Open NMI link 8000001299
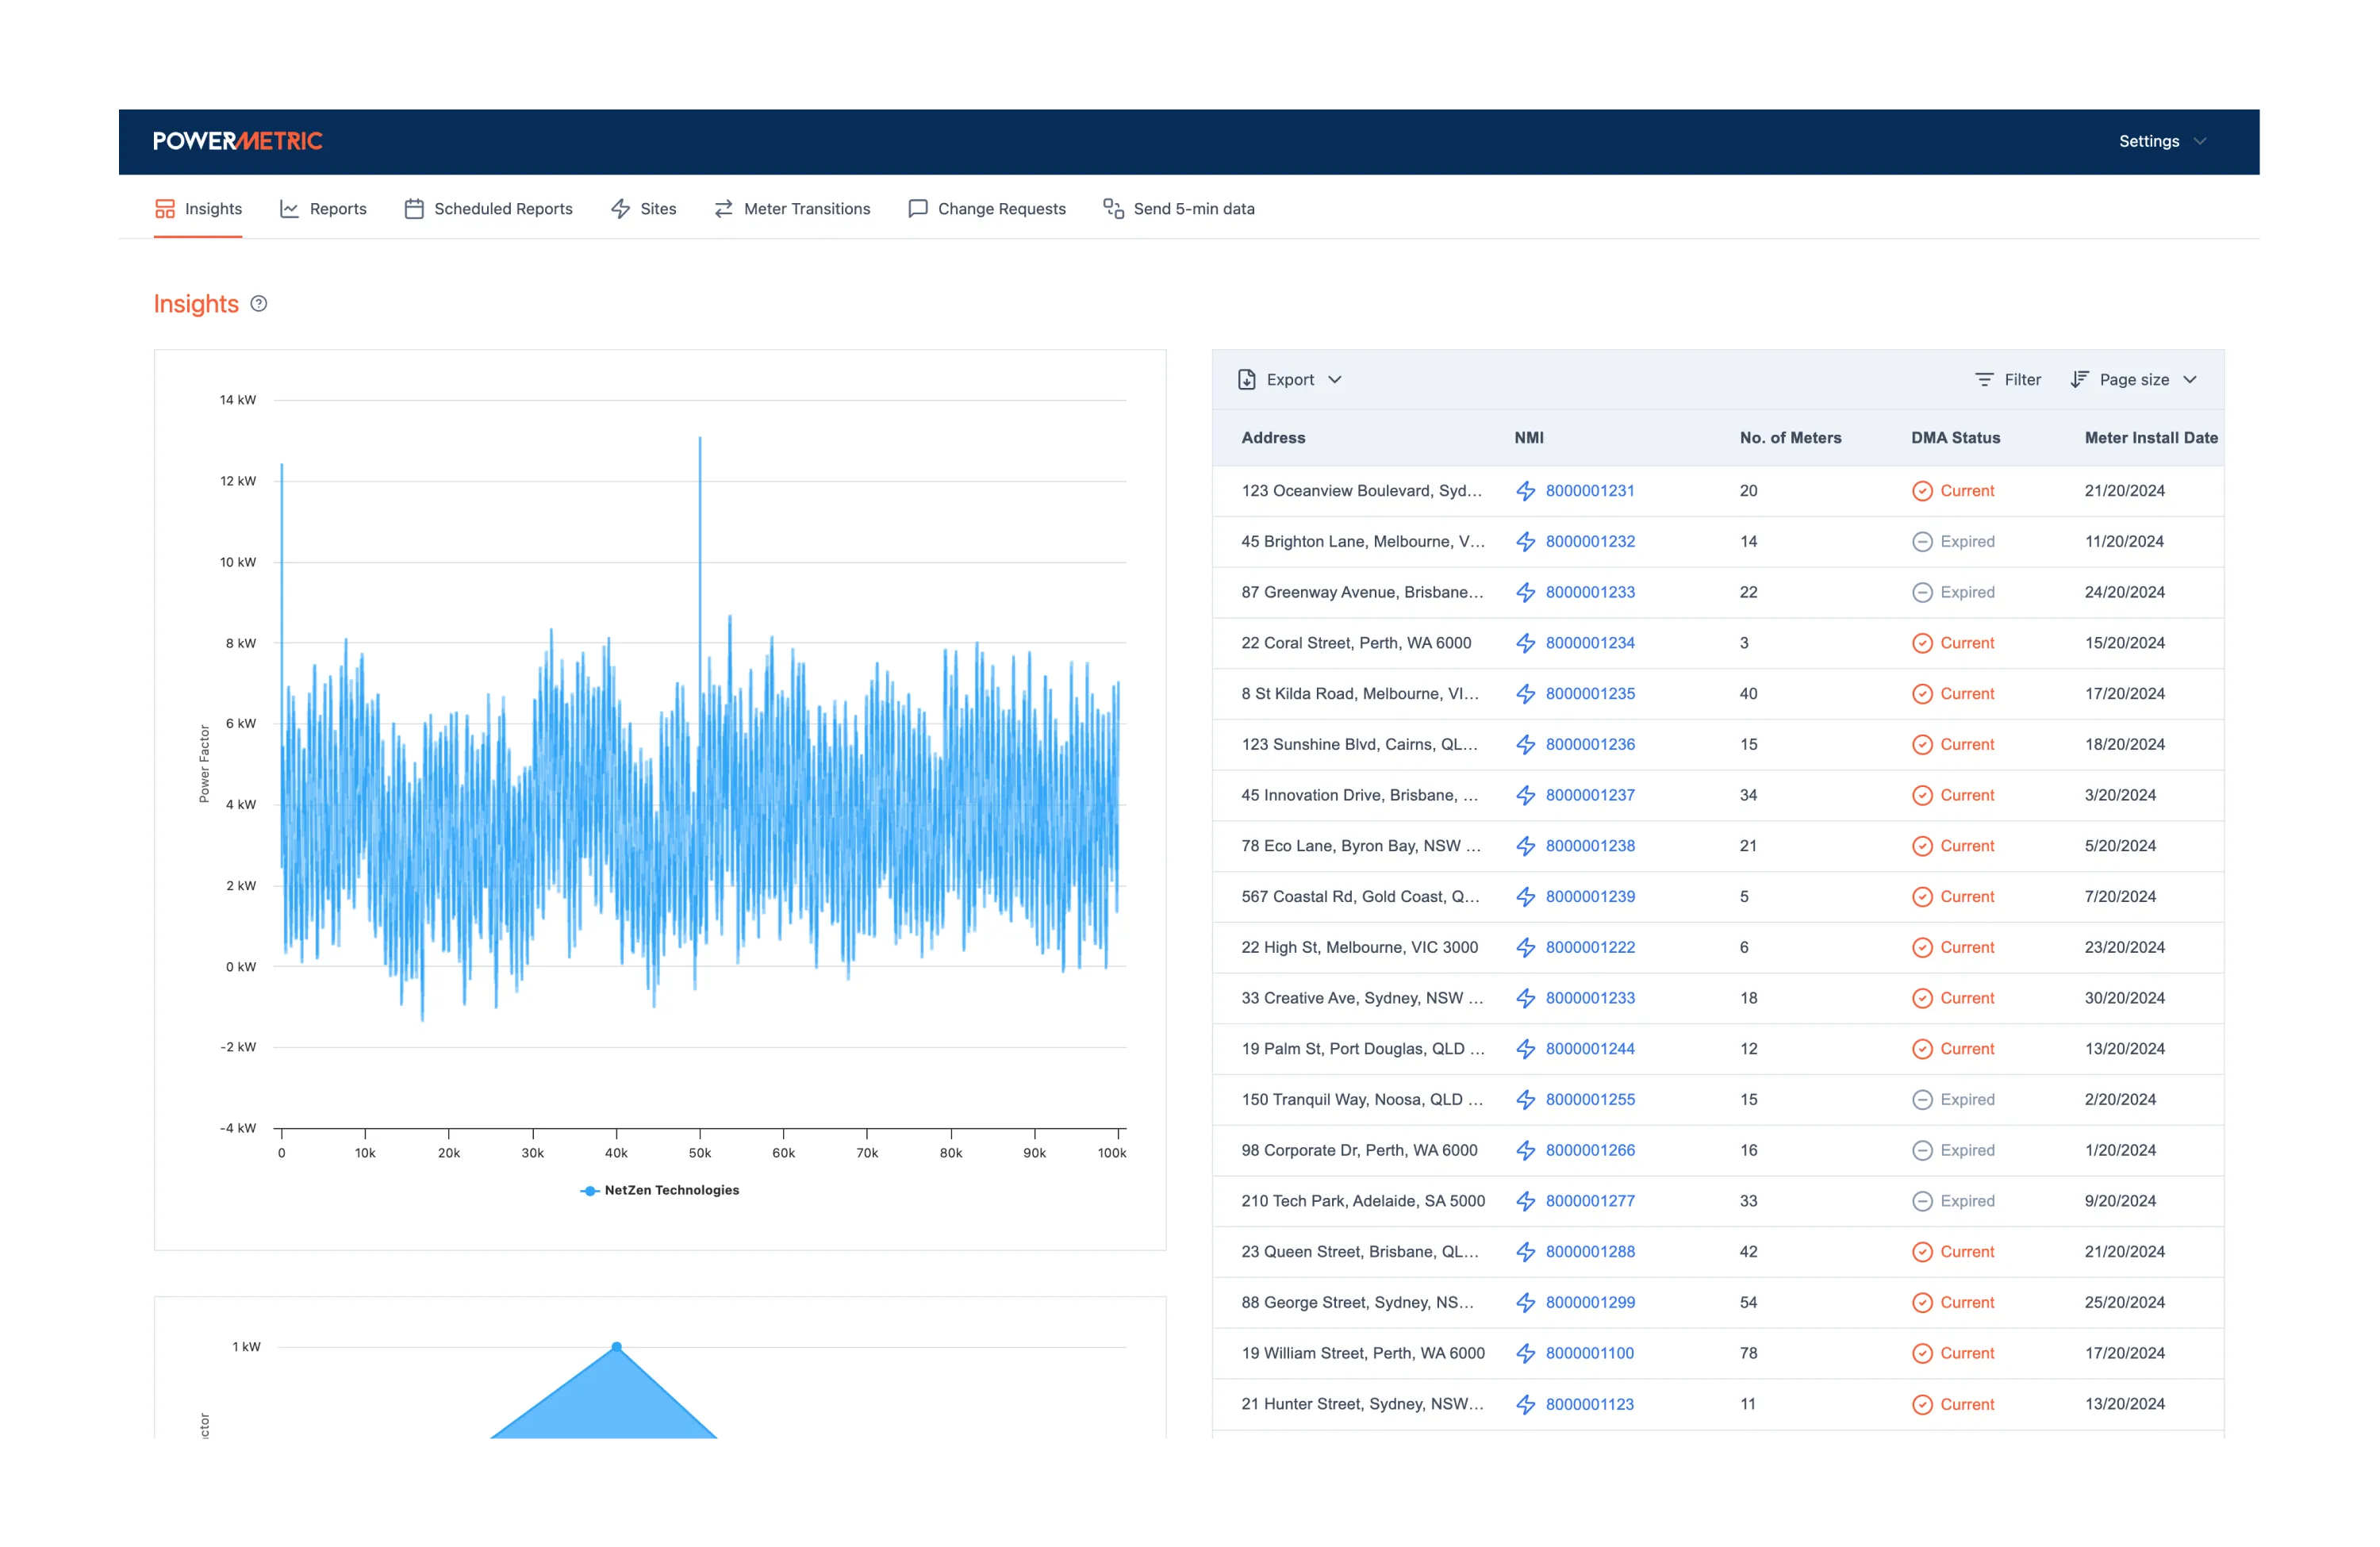The width and height of the screenshot is (2380, 1547). pyautogui.click(x=1590, y=1302)
